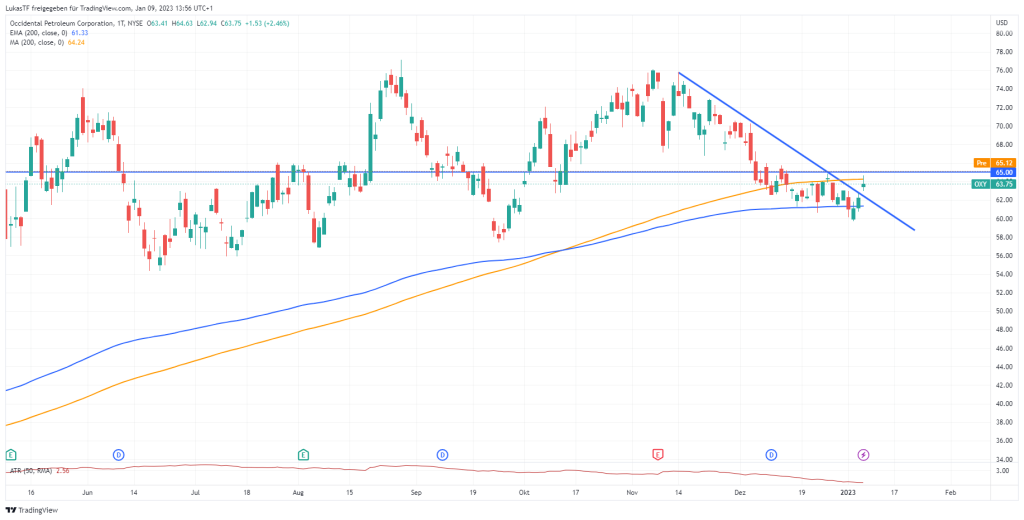Click the 2023 label on time axis

point(848,493)
